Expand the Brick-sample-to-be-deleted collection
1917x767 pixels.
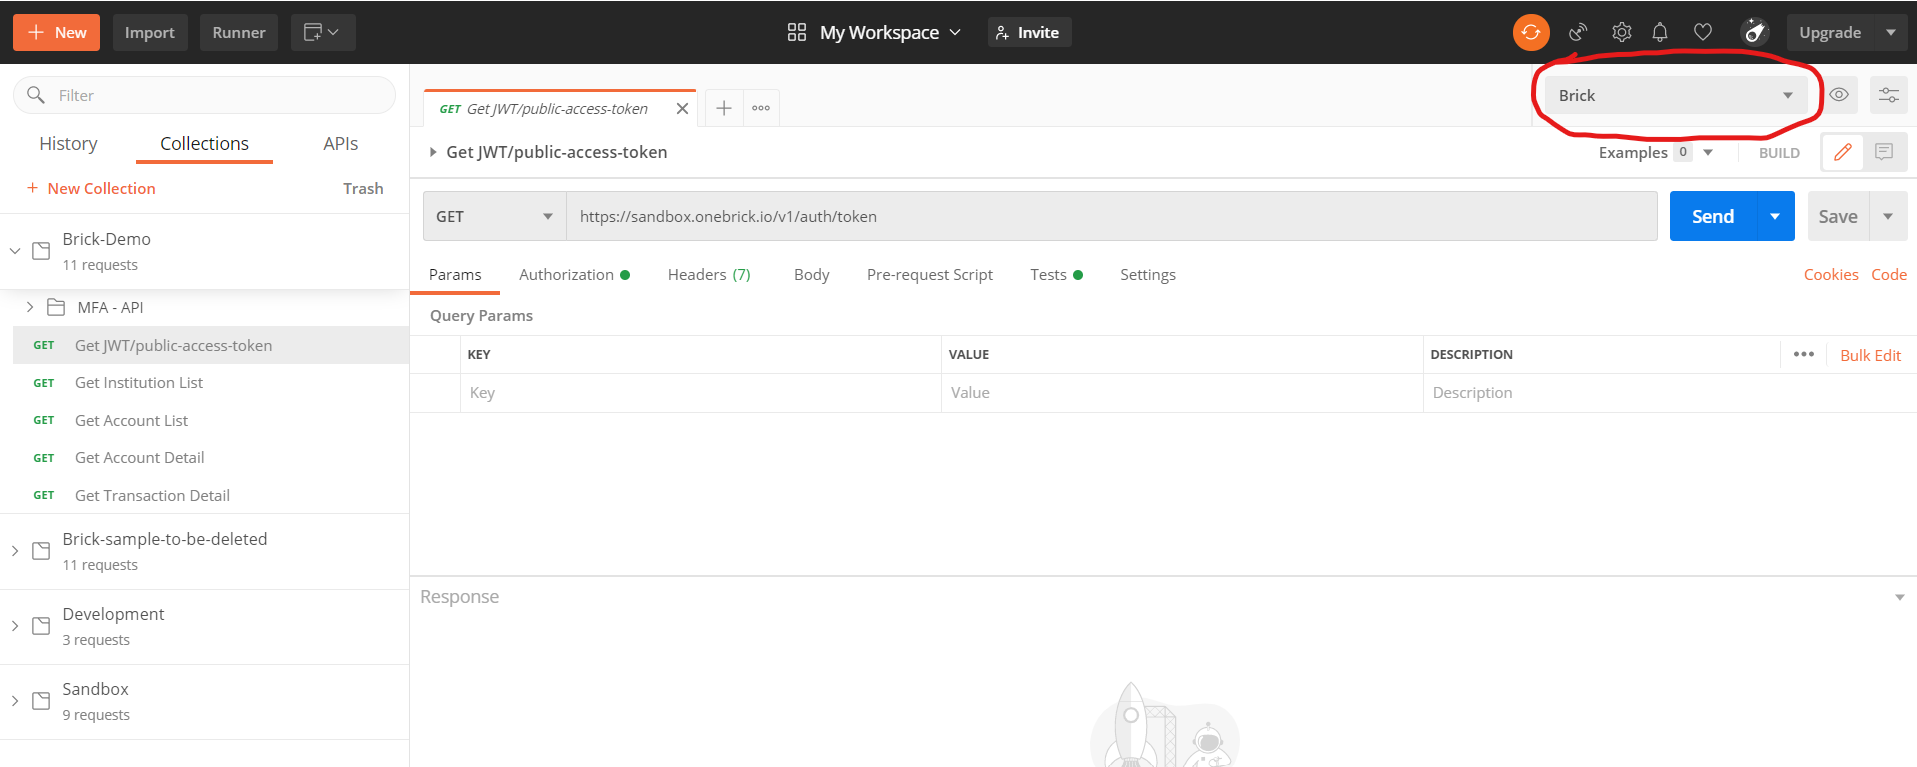15,551
